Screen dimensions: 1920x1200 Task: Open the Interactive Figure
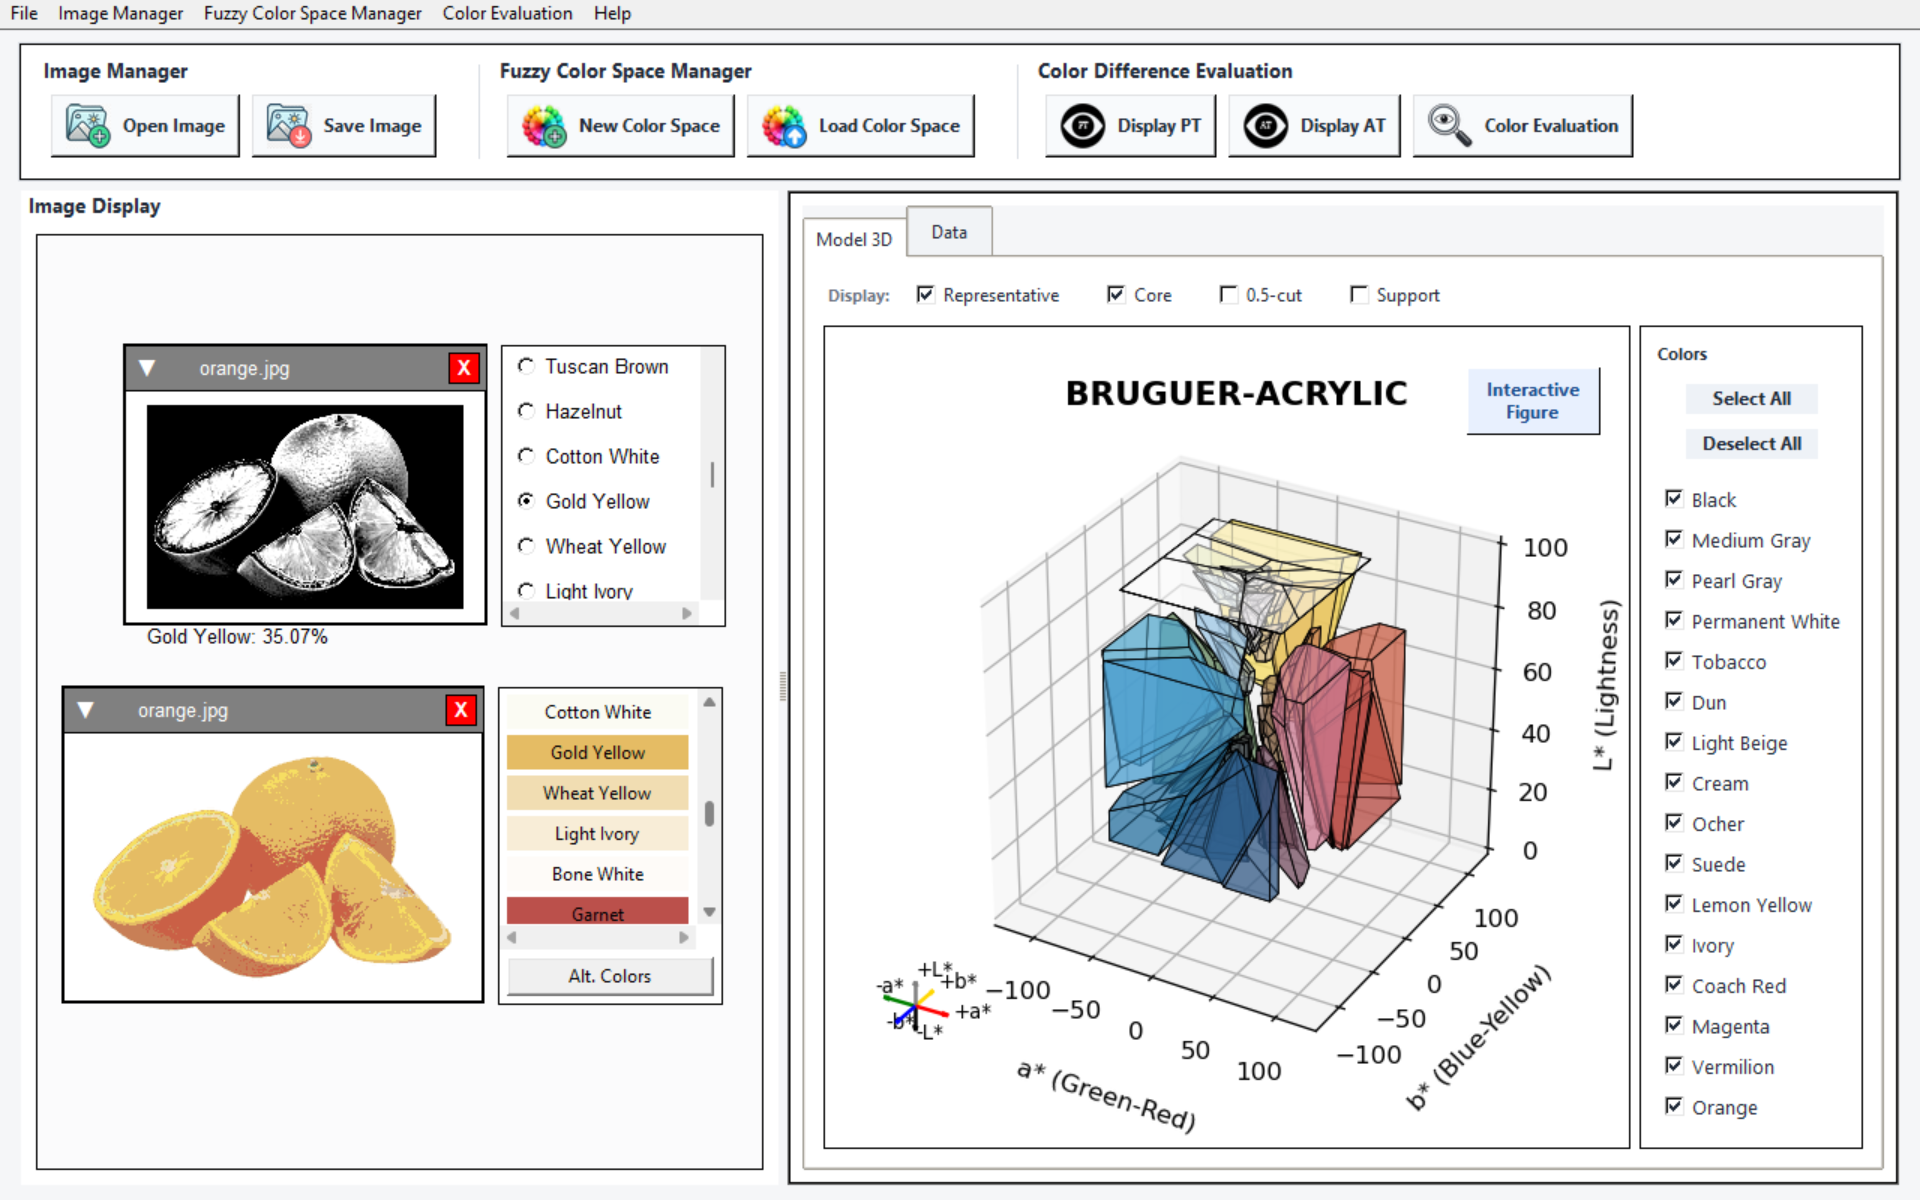(x=1533, y=401)
